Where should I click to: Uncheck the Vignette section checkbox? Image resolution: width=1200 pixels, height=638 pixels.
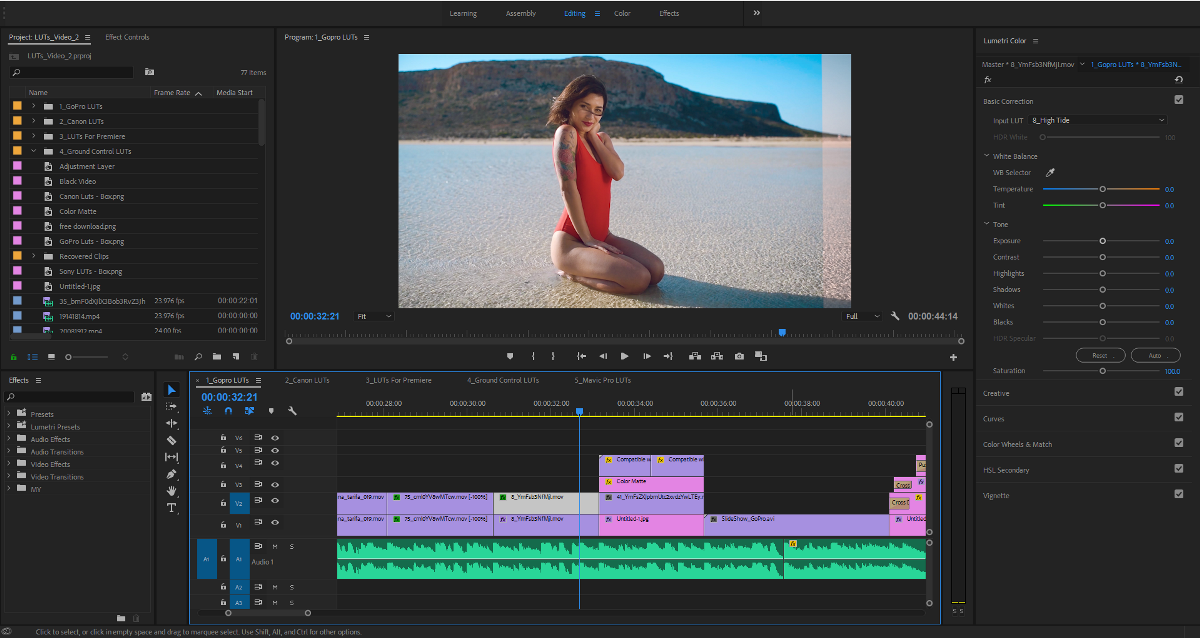click(x=1179, y=495)
